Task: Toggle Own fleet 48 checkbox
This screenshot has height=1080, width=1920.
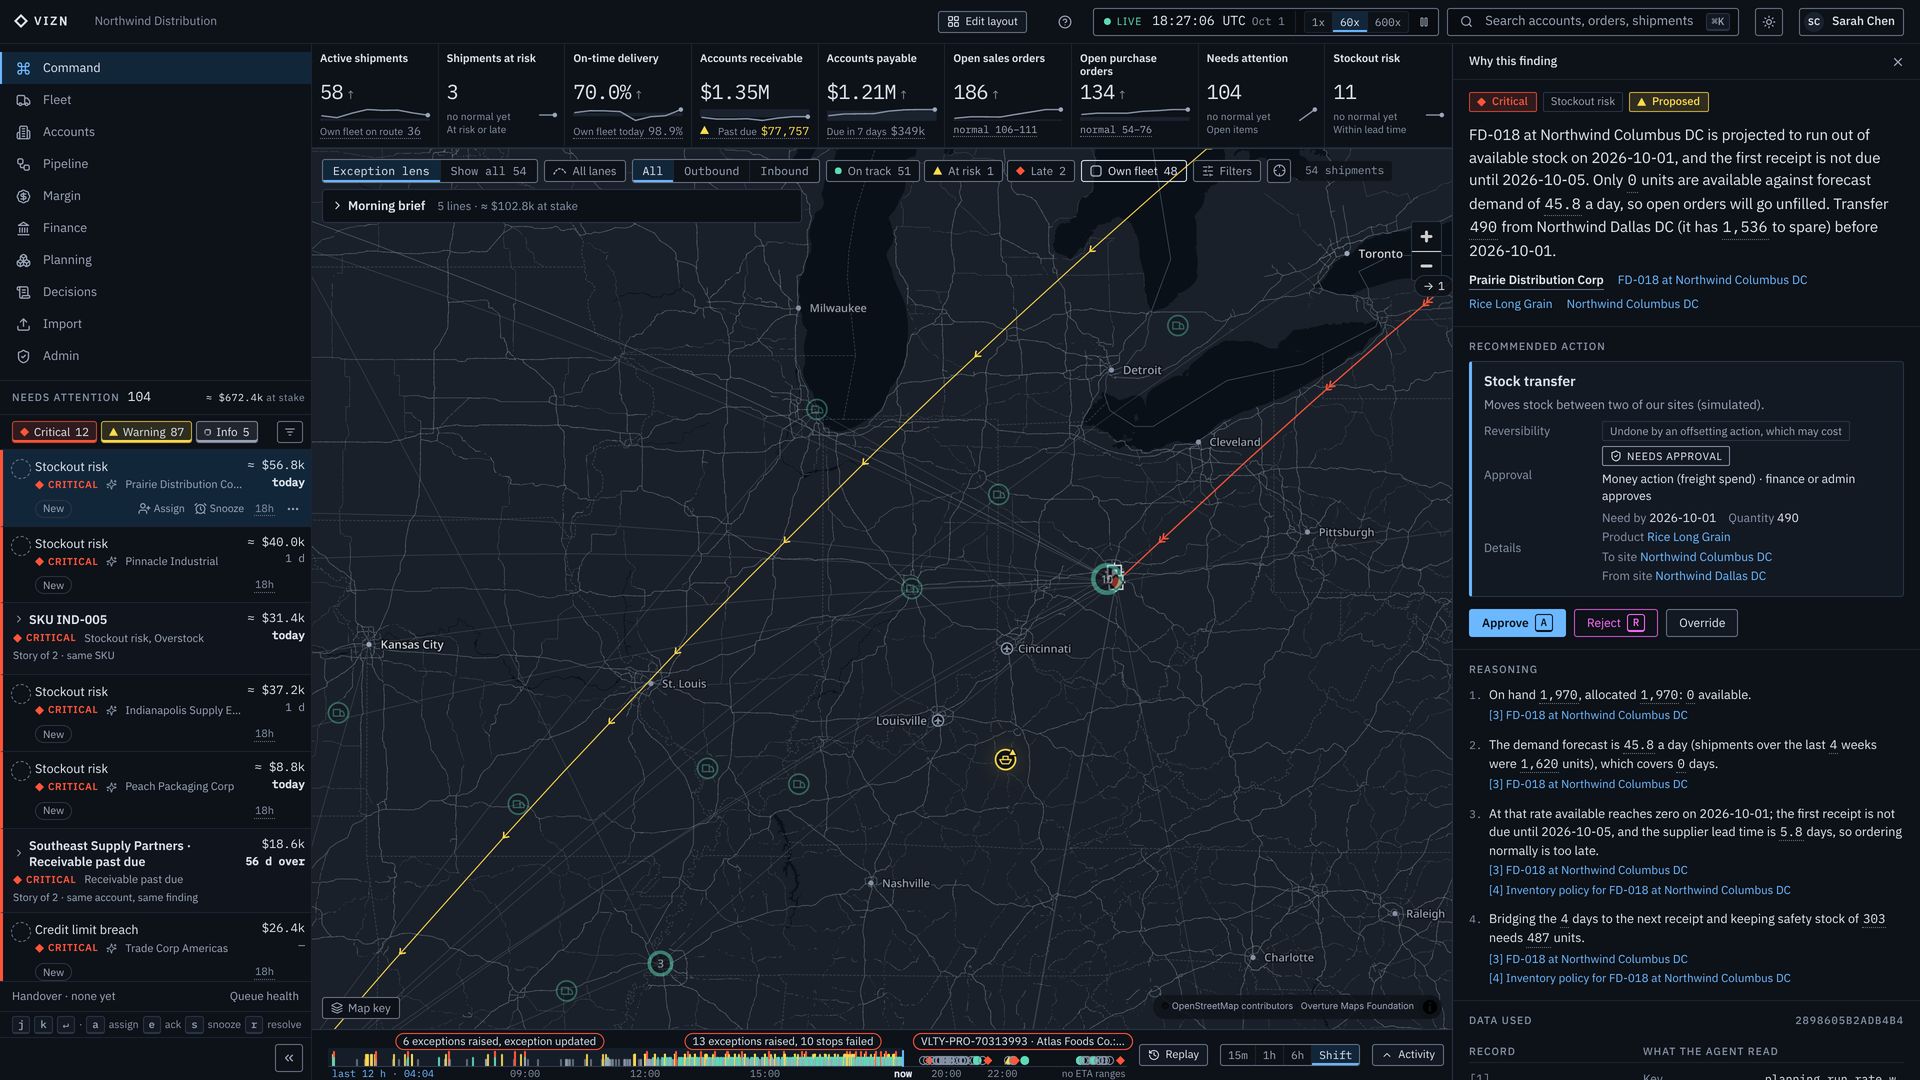Action: [x=1134, y=171]
